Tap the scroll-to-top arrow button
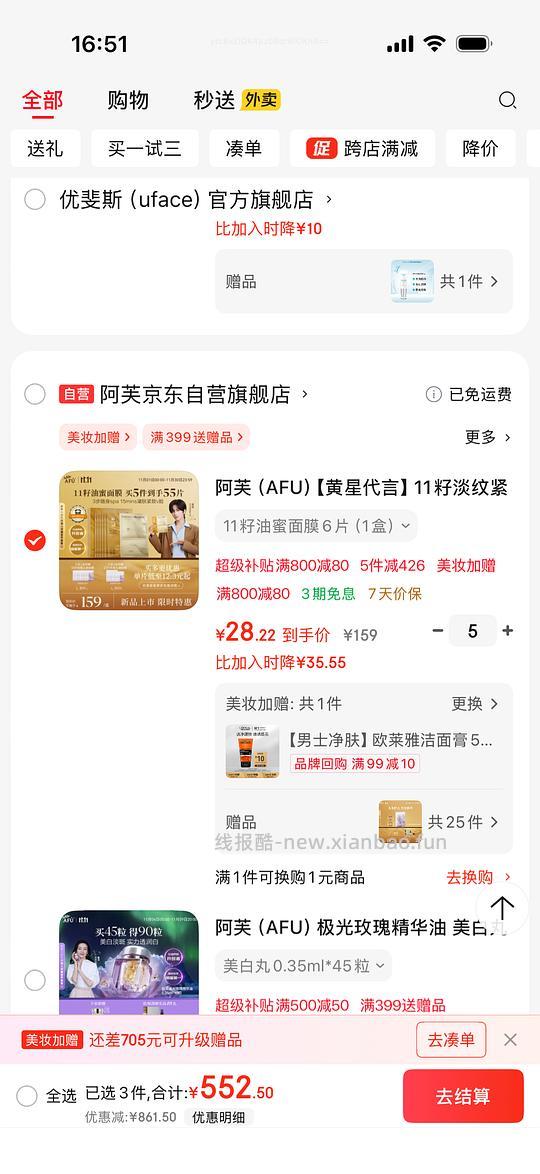Image resolution: width=540 pixels, height=1174 pixels. point(502,909)
